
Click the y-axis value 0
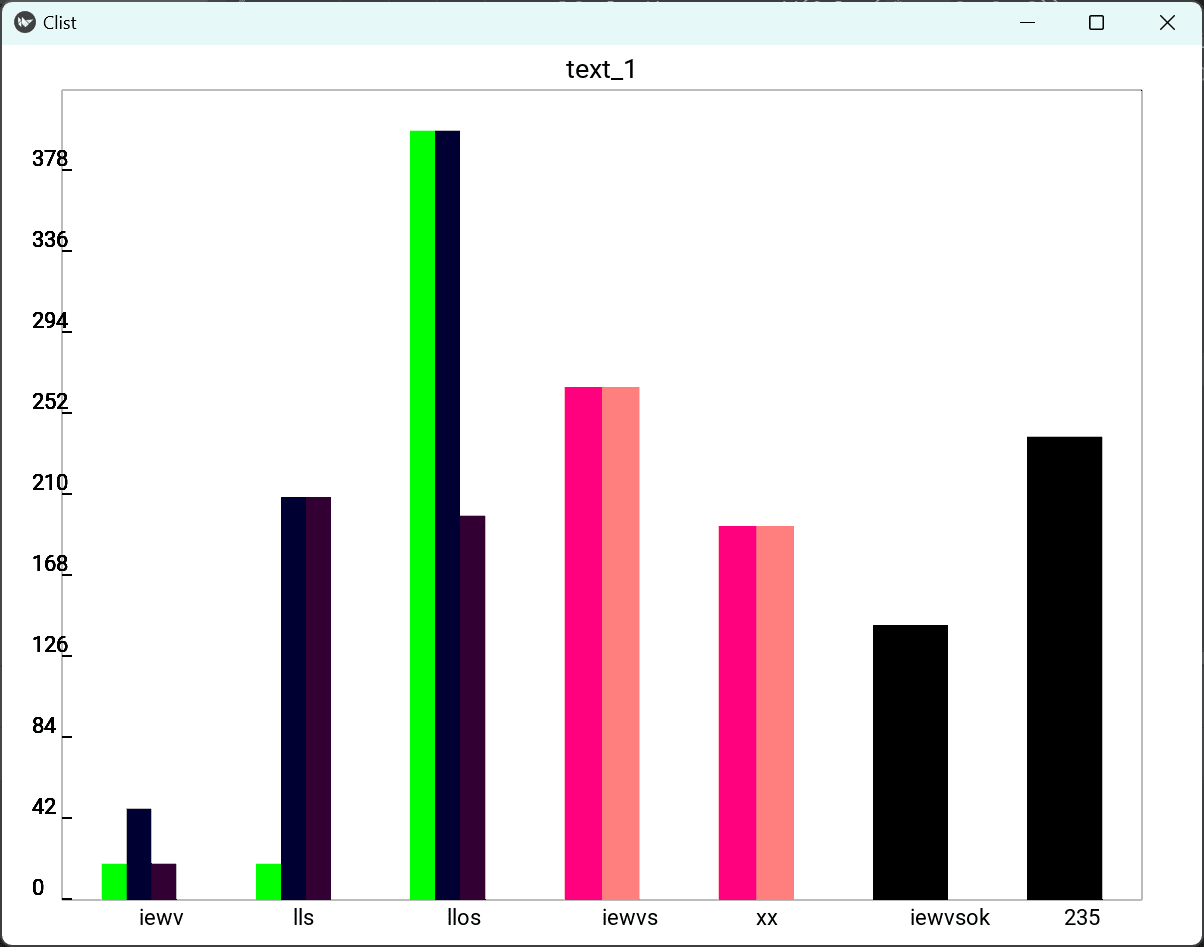pos(38,888)
